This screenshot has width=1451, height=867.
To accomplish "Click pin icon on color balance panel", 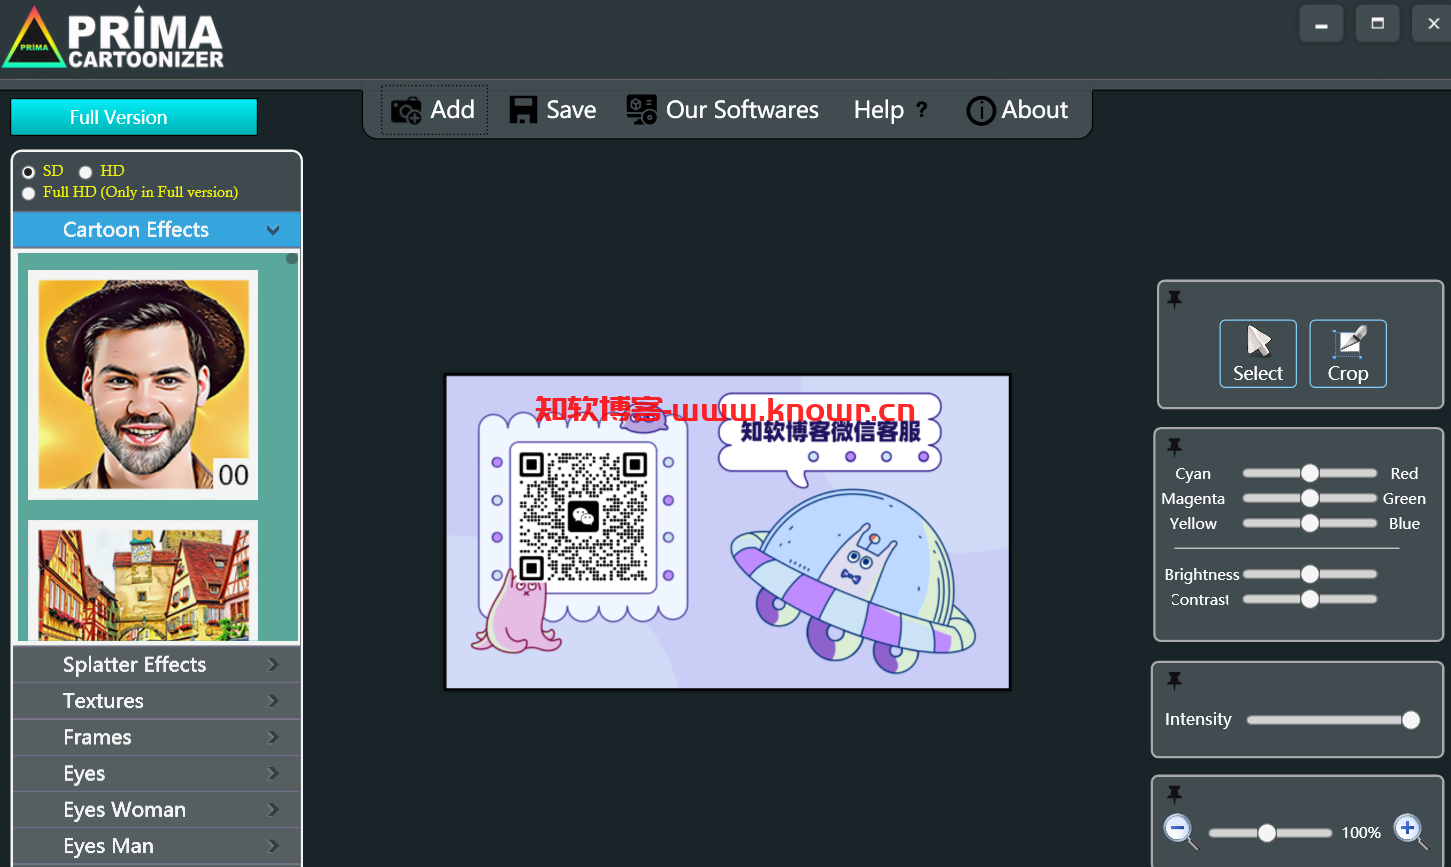I will tap(1174, 446).
